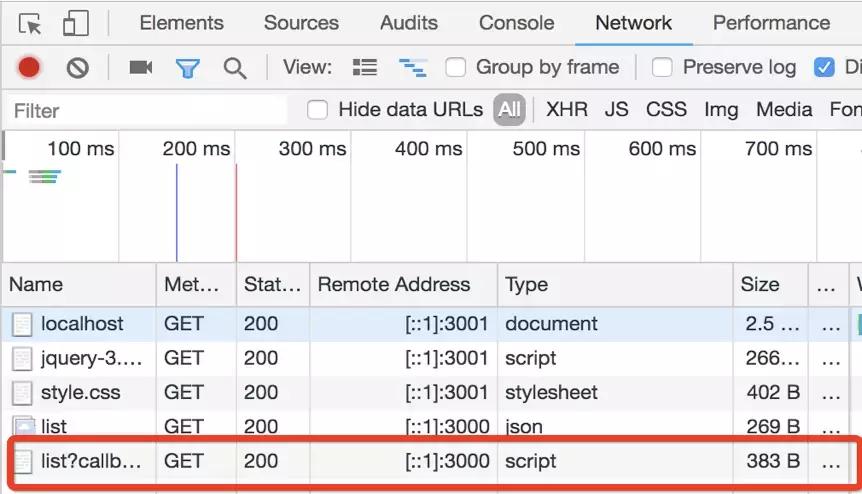This screenshot has width=862, height=494.
Task: Toggle the filter funnel icon
Action: [x=187, y=68]
